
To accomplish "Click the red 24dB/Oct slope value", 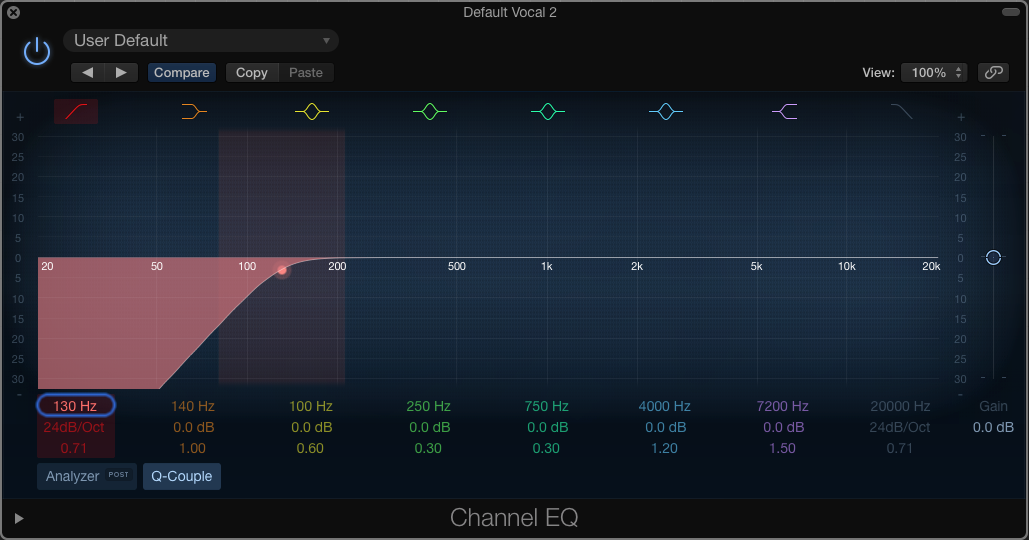I will [x=74, y=427].
